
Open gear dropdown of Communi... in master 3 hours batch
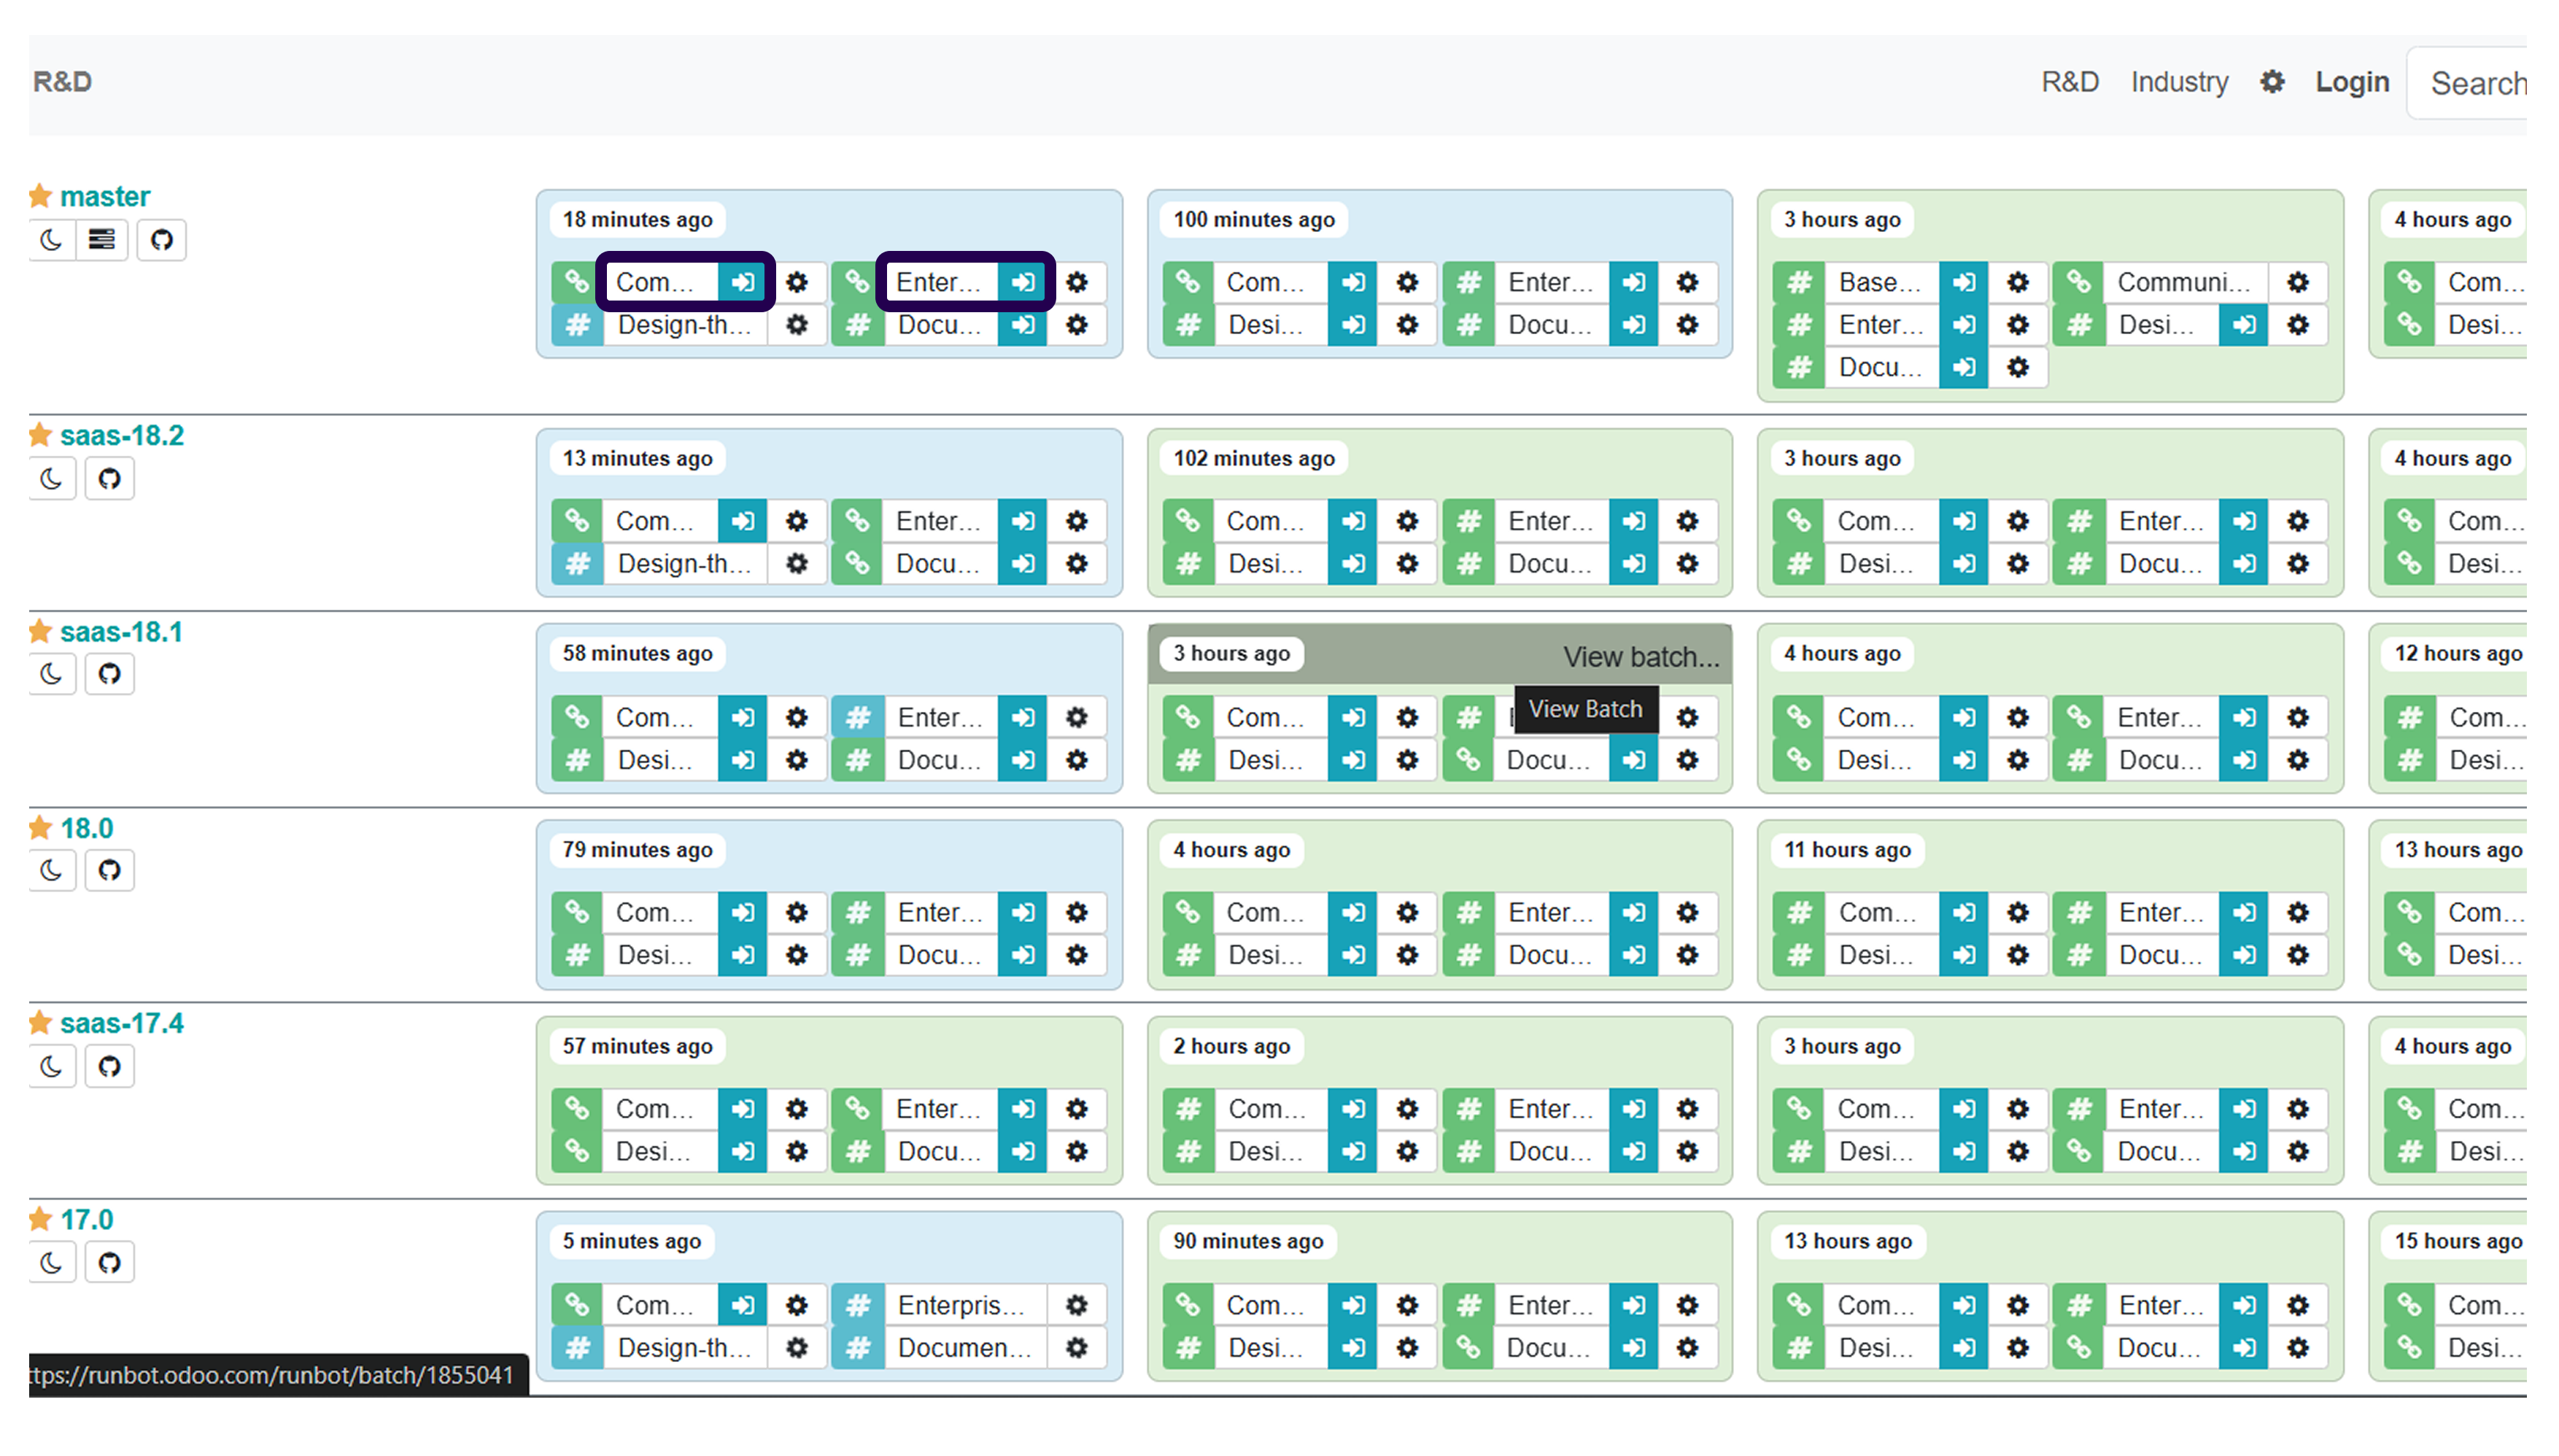[2298, 282]
